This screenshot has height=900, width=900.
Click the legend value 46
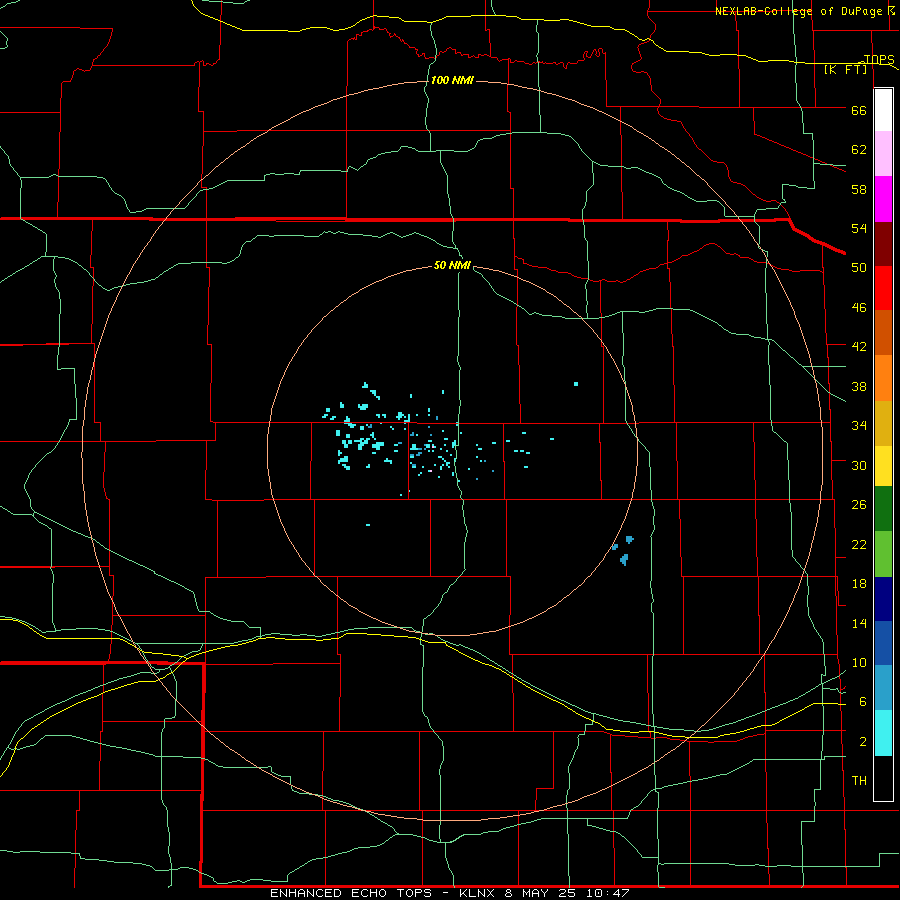click(859, 308)
